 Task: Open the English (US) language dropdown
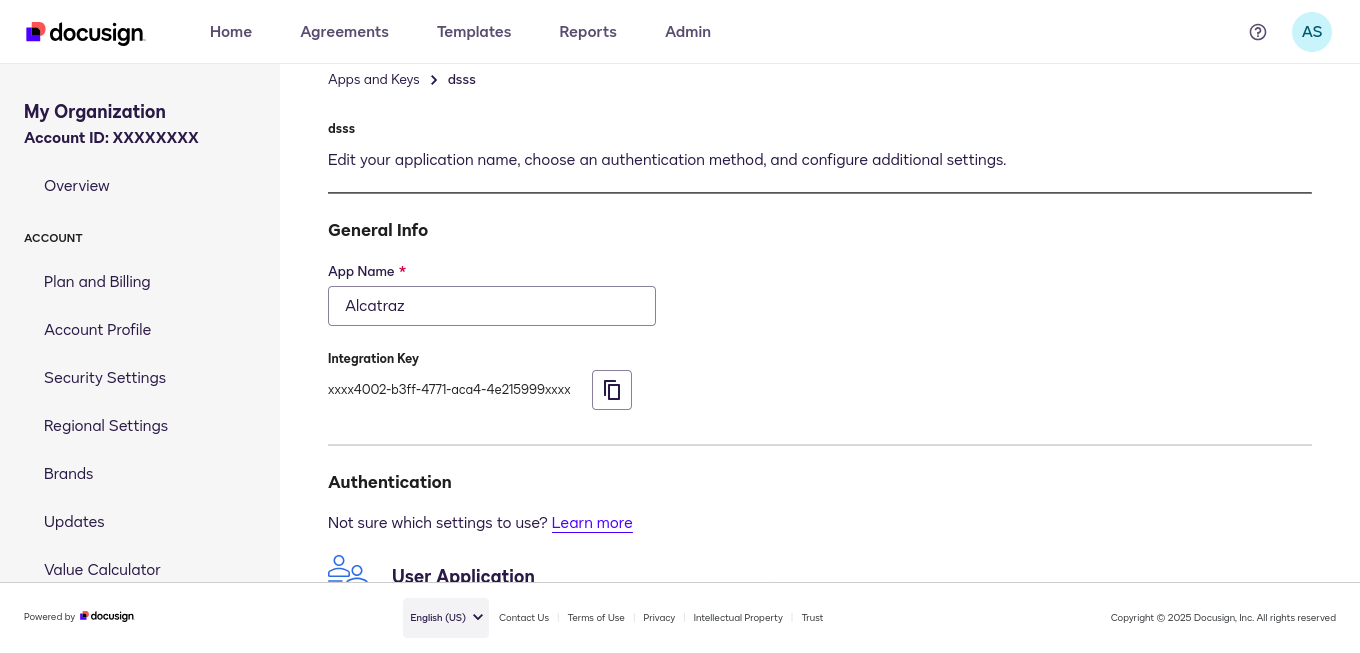point(445,617)
